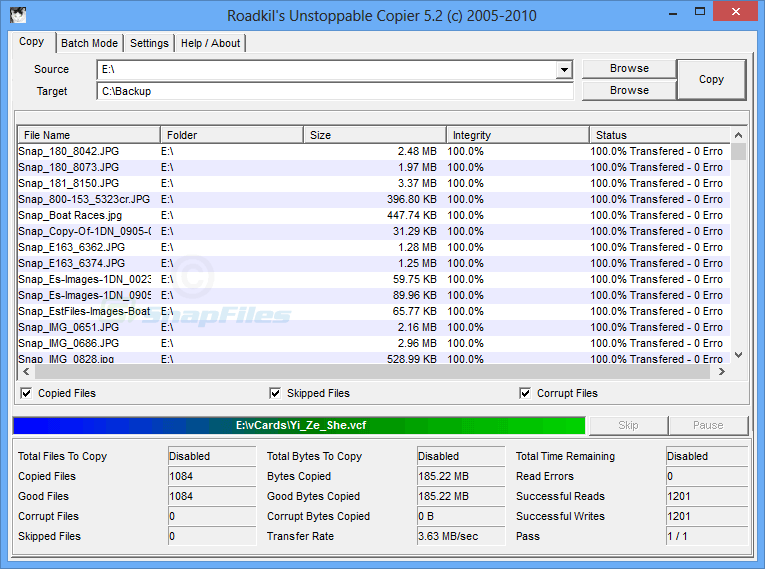Viewport: 765px width, 569px height.
Task: Sort by the Size column header
Action: point(375,135)
